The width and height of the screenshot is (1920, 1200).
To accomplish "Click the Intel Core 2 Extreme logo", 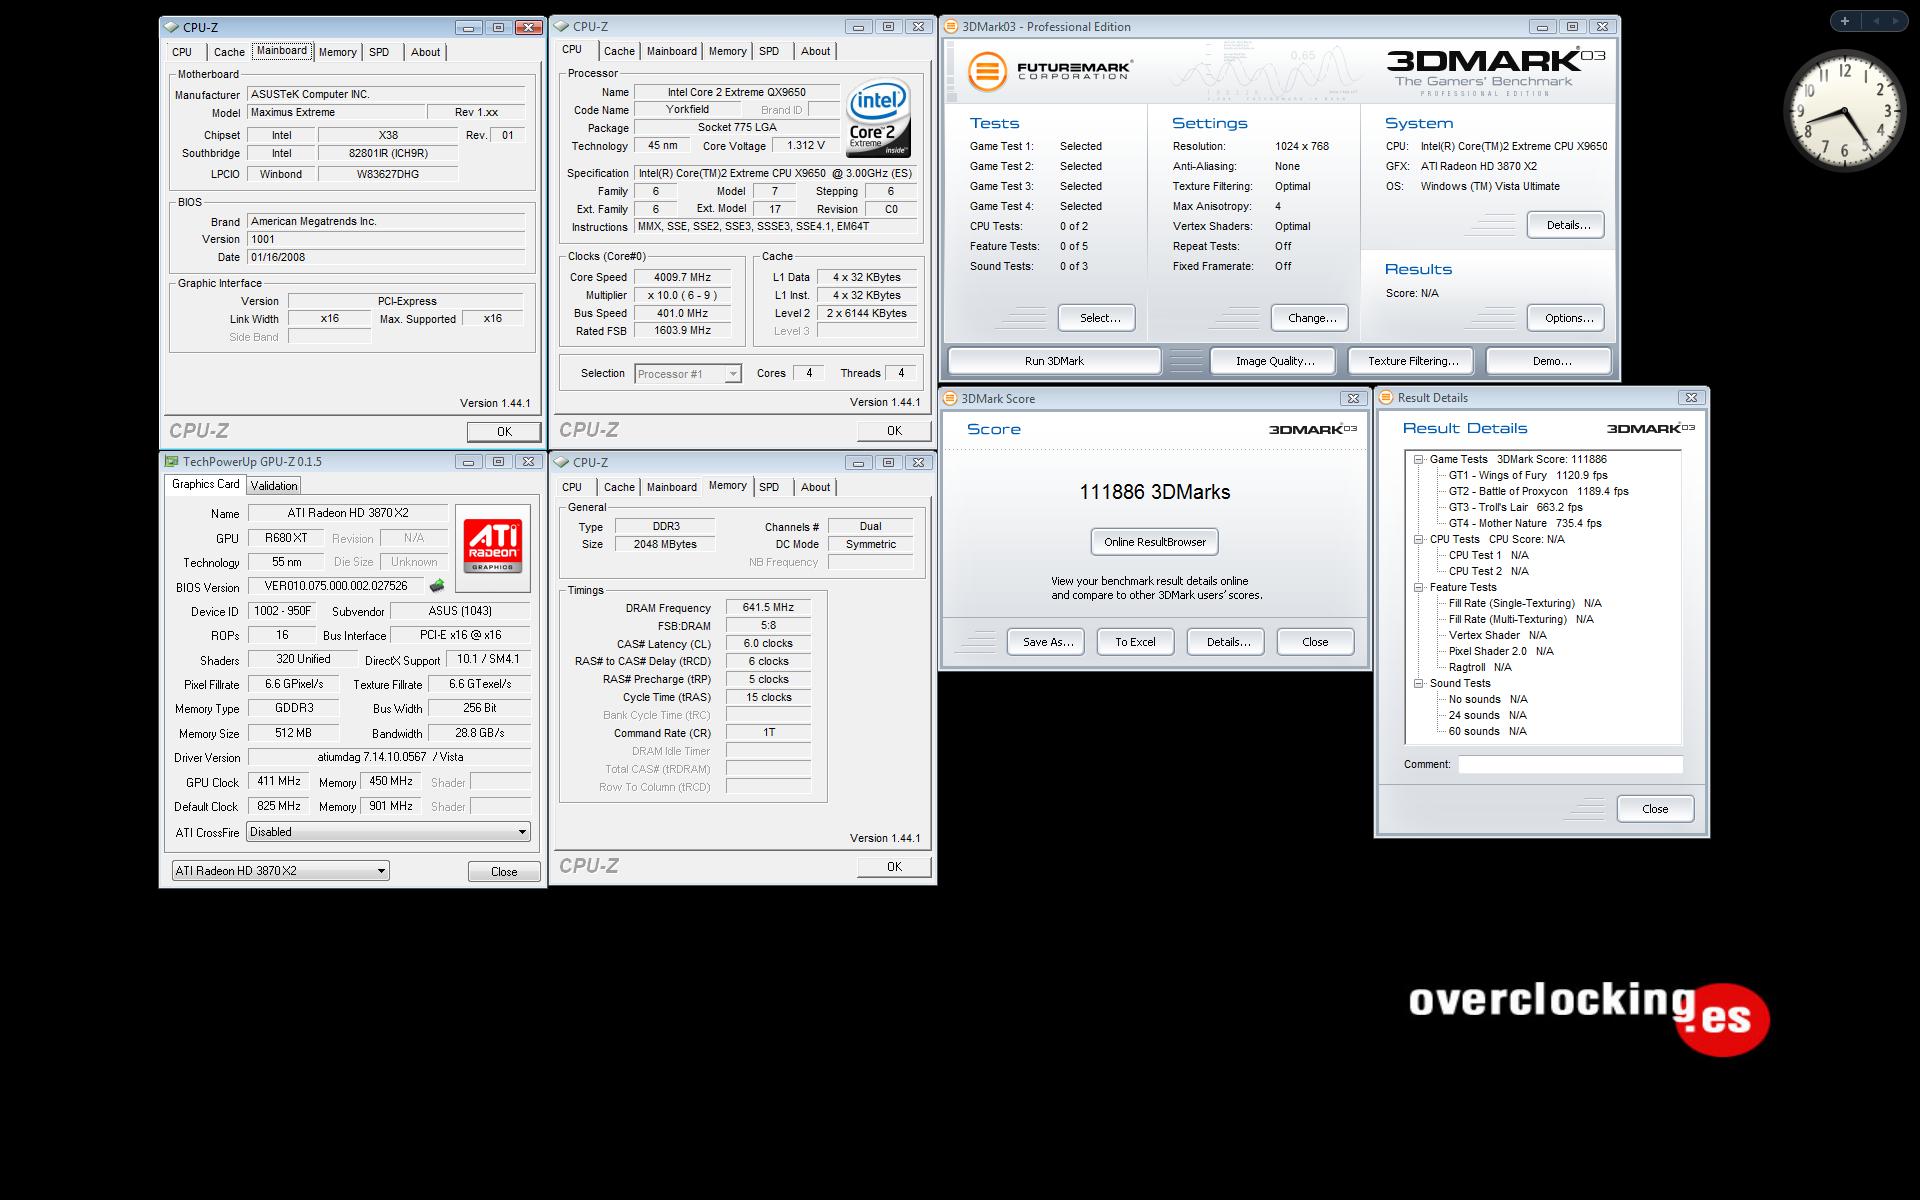I will (x=878, y=119).
